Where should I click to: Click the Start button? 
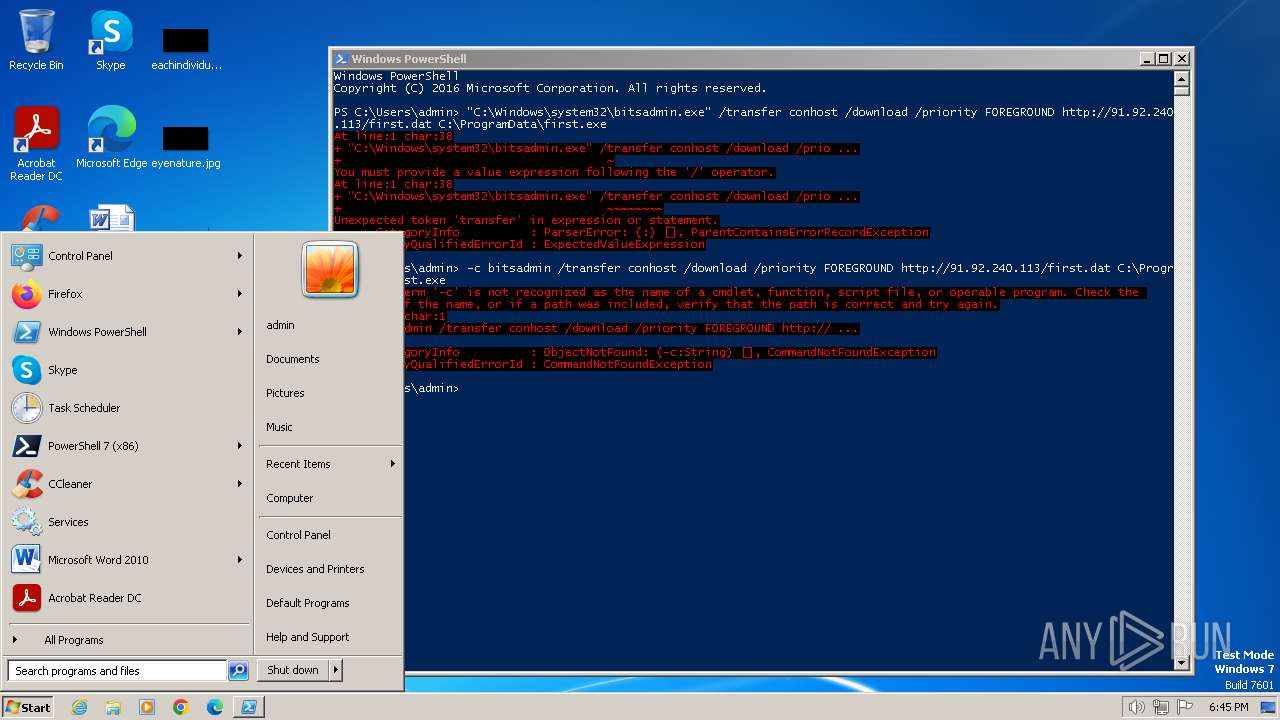pos(28,707)
